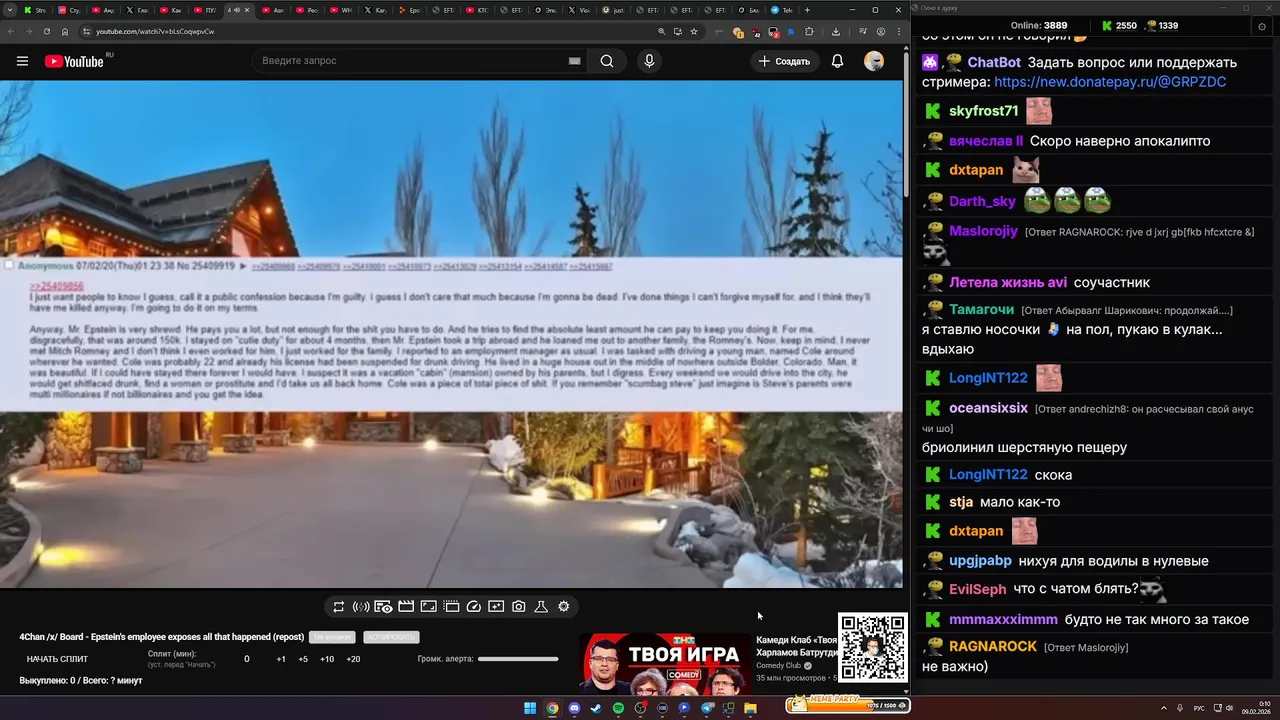Add +20 minutes to split
The height and width of the screenshot is (720, 1280).
point(353,659)
